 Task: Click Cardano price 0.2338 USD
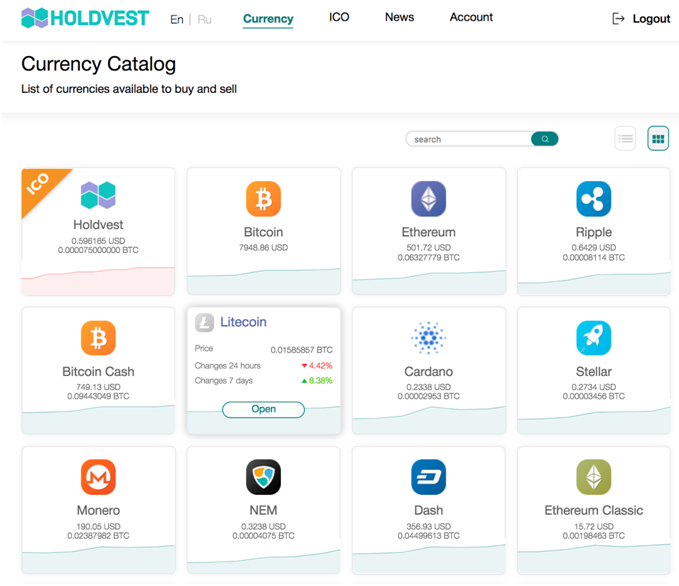(x=428, y=387)
